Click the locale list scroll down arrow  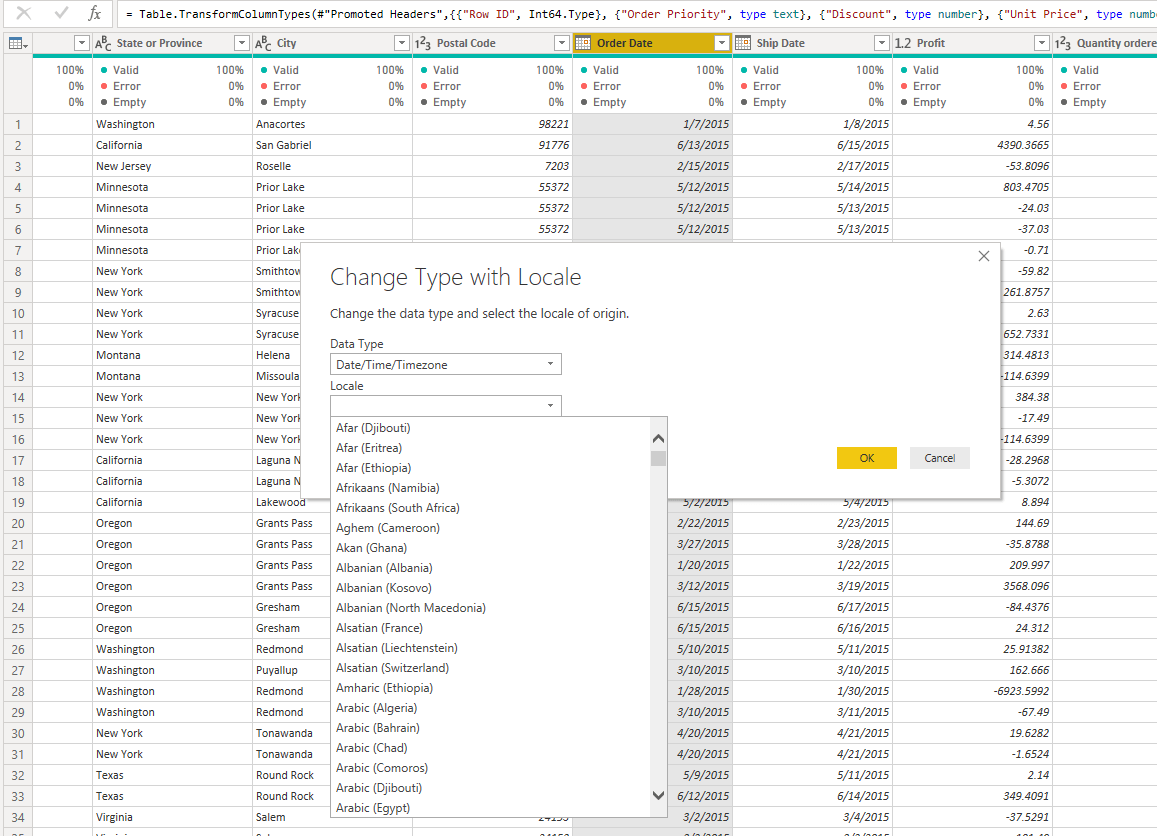pyautogui.click(x=659, y=795)
